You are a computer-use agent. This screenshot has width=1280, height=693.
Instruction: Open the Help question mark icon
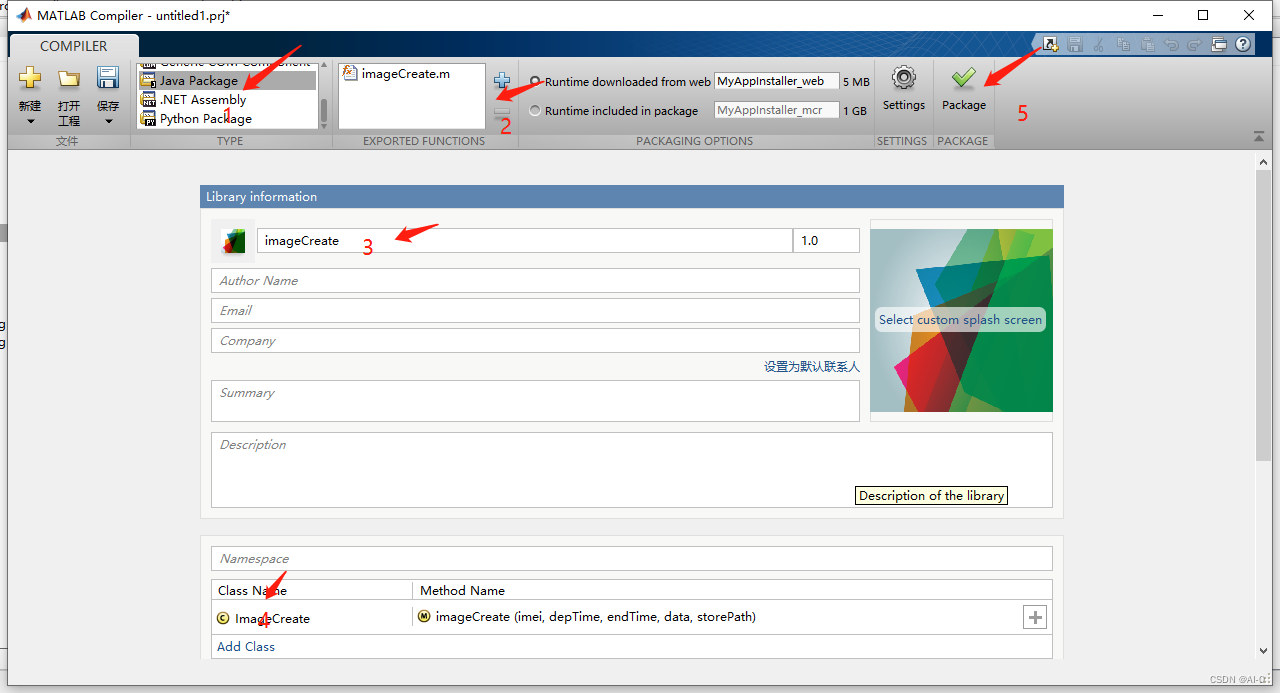click(x=1243, y=44)
